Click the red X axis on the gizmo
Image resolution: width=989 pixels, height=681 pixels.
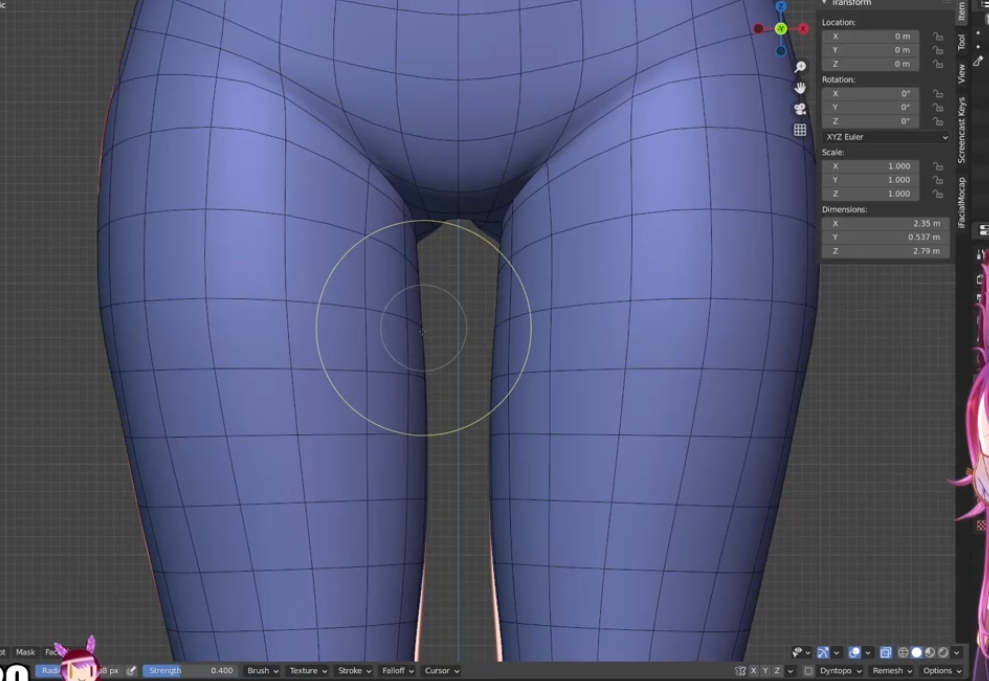click(803, 29)
